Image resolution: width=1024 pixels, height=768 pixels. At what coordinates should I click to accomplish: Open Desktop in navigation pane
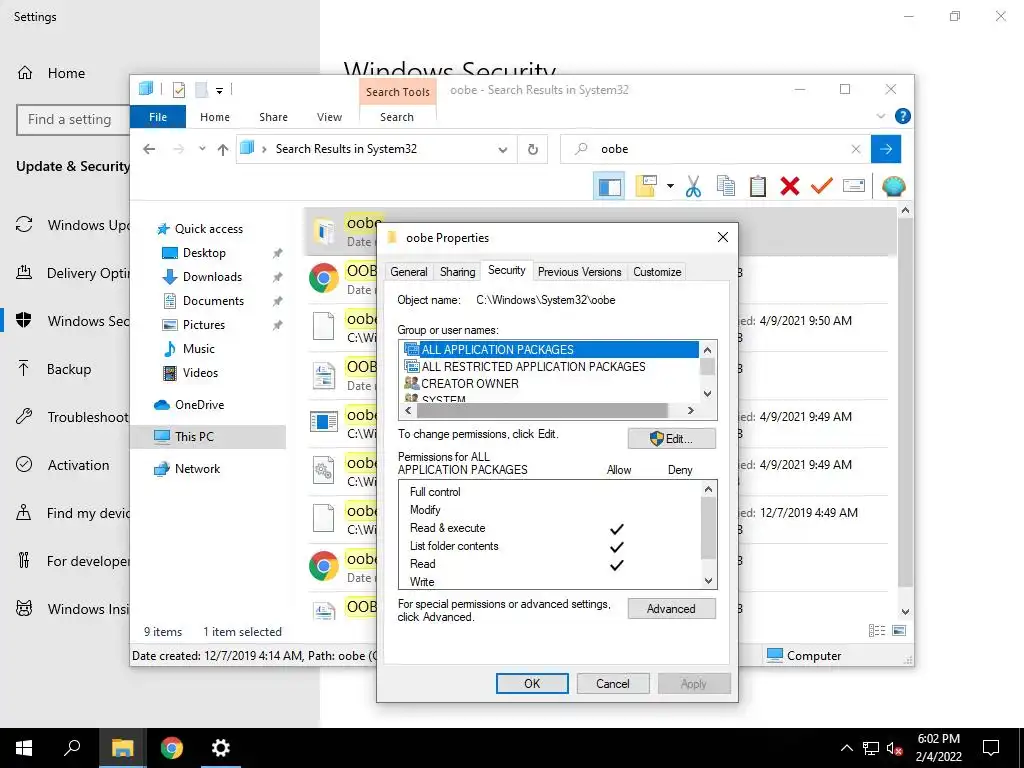point(204,253)
